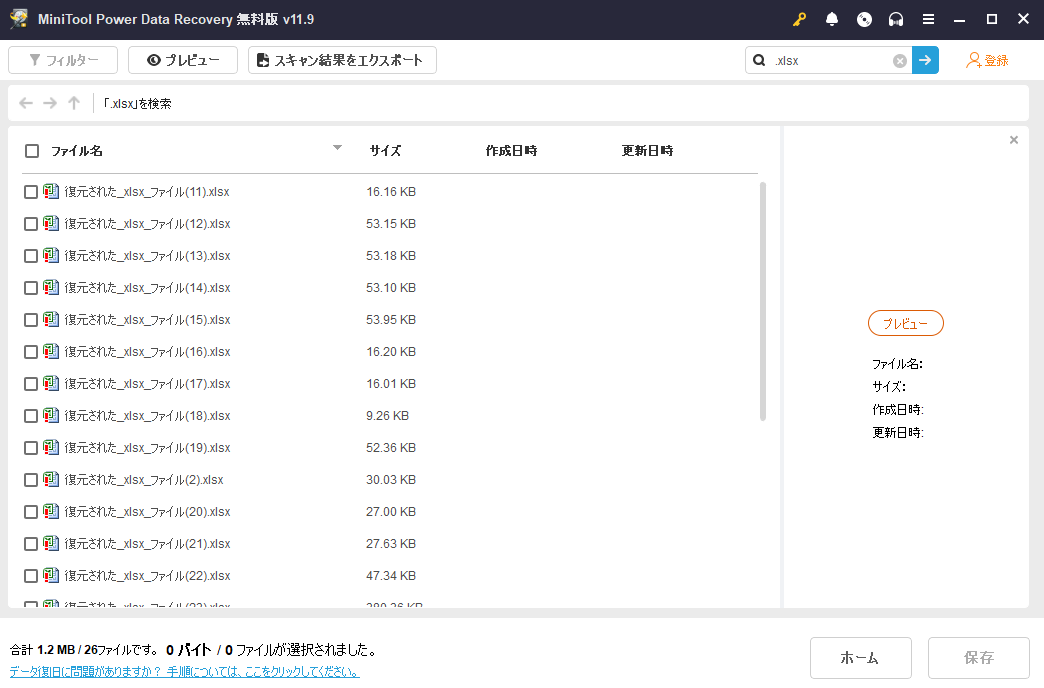Image resolution: width=1044 pixels, height=688 pixels.
Task: Click the 登録 user icon link
Action: pos(987,60)
